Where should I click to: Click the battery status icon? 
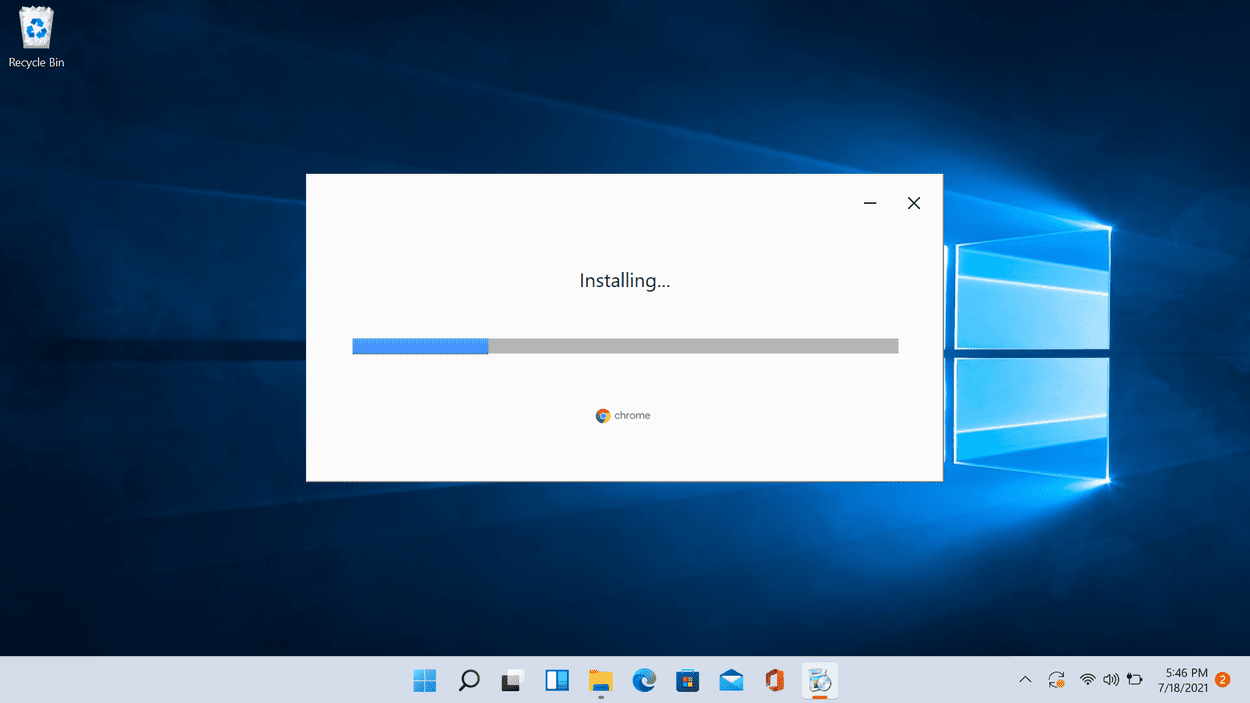(1134, 680)
